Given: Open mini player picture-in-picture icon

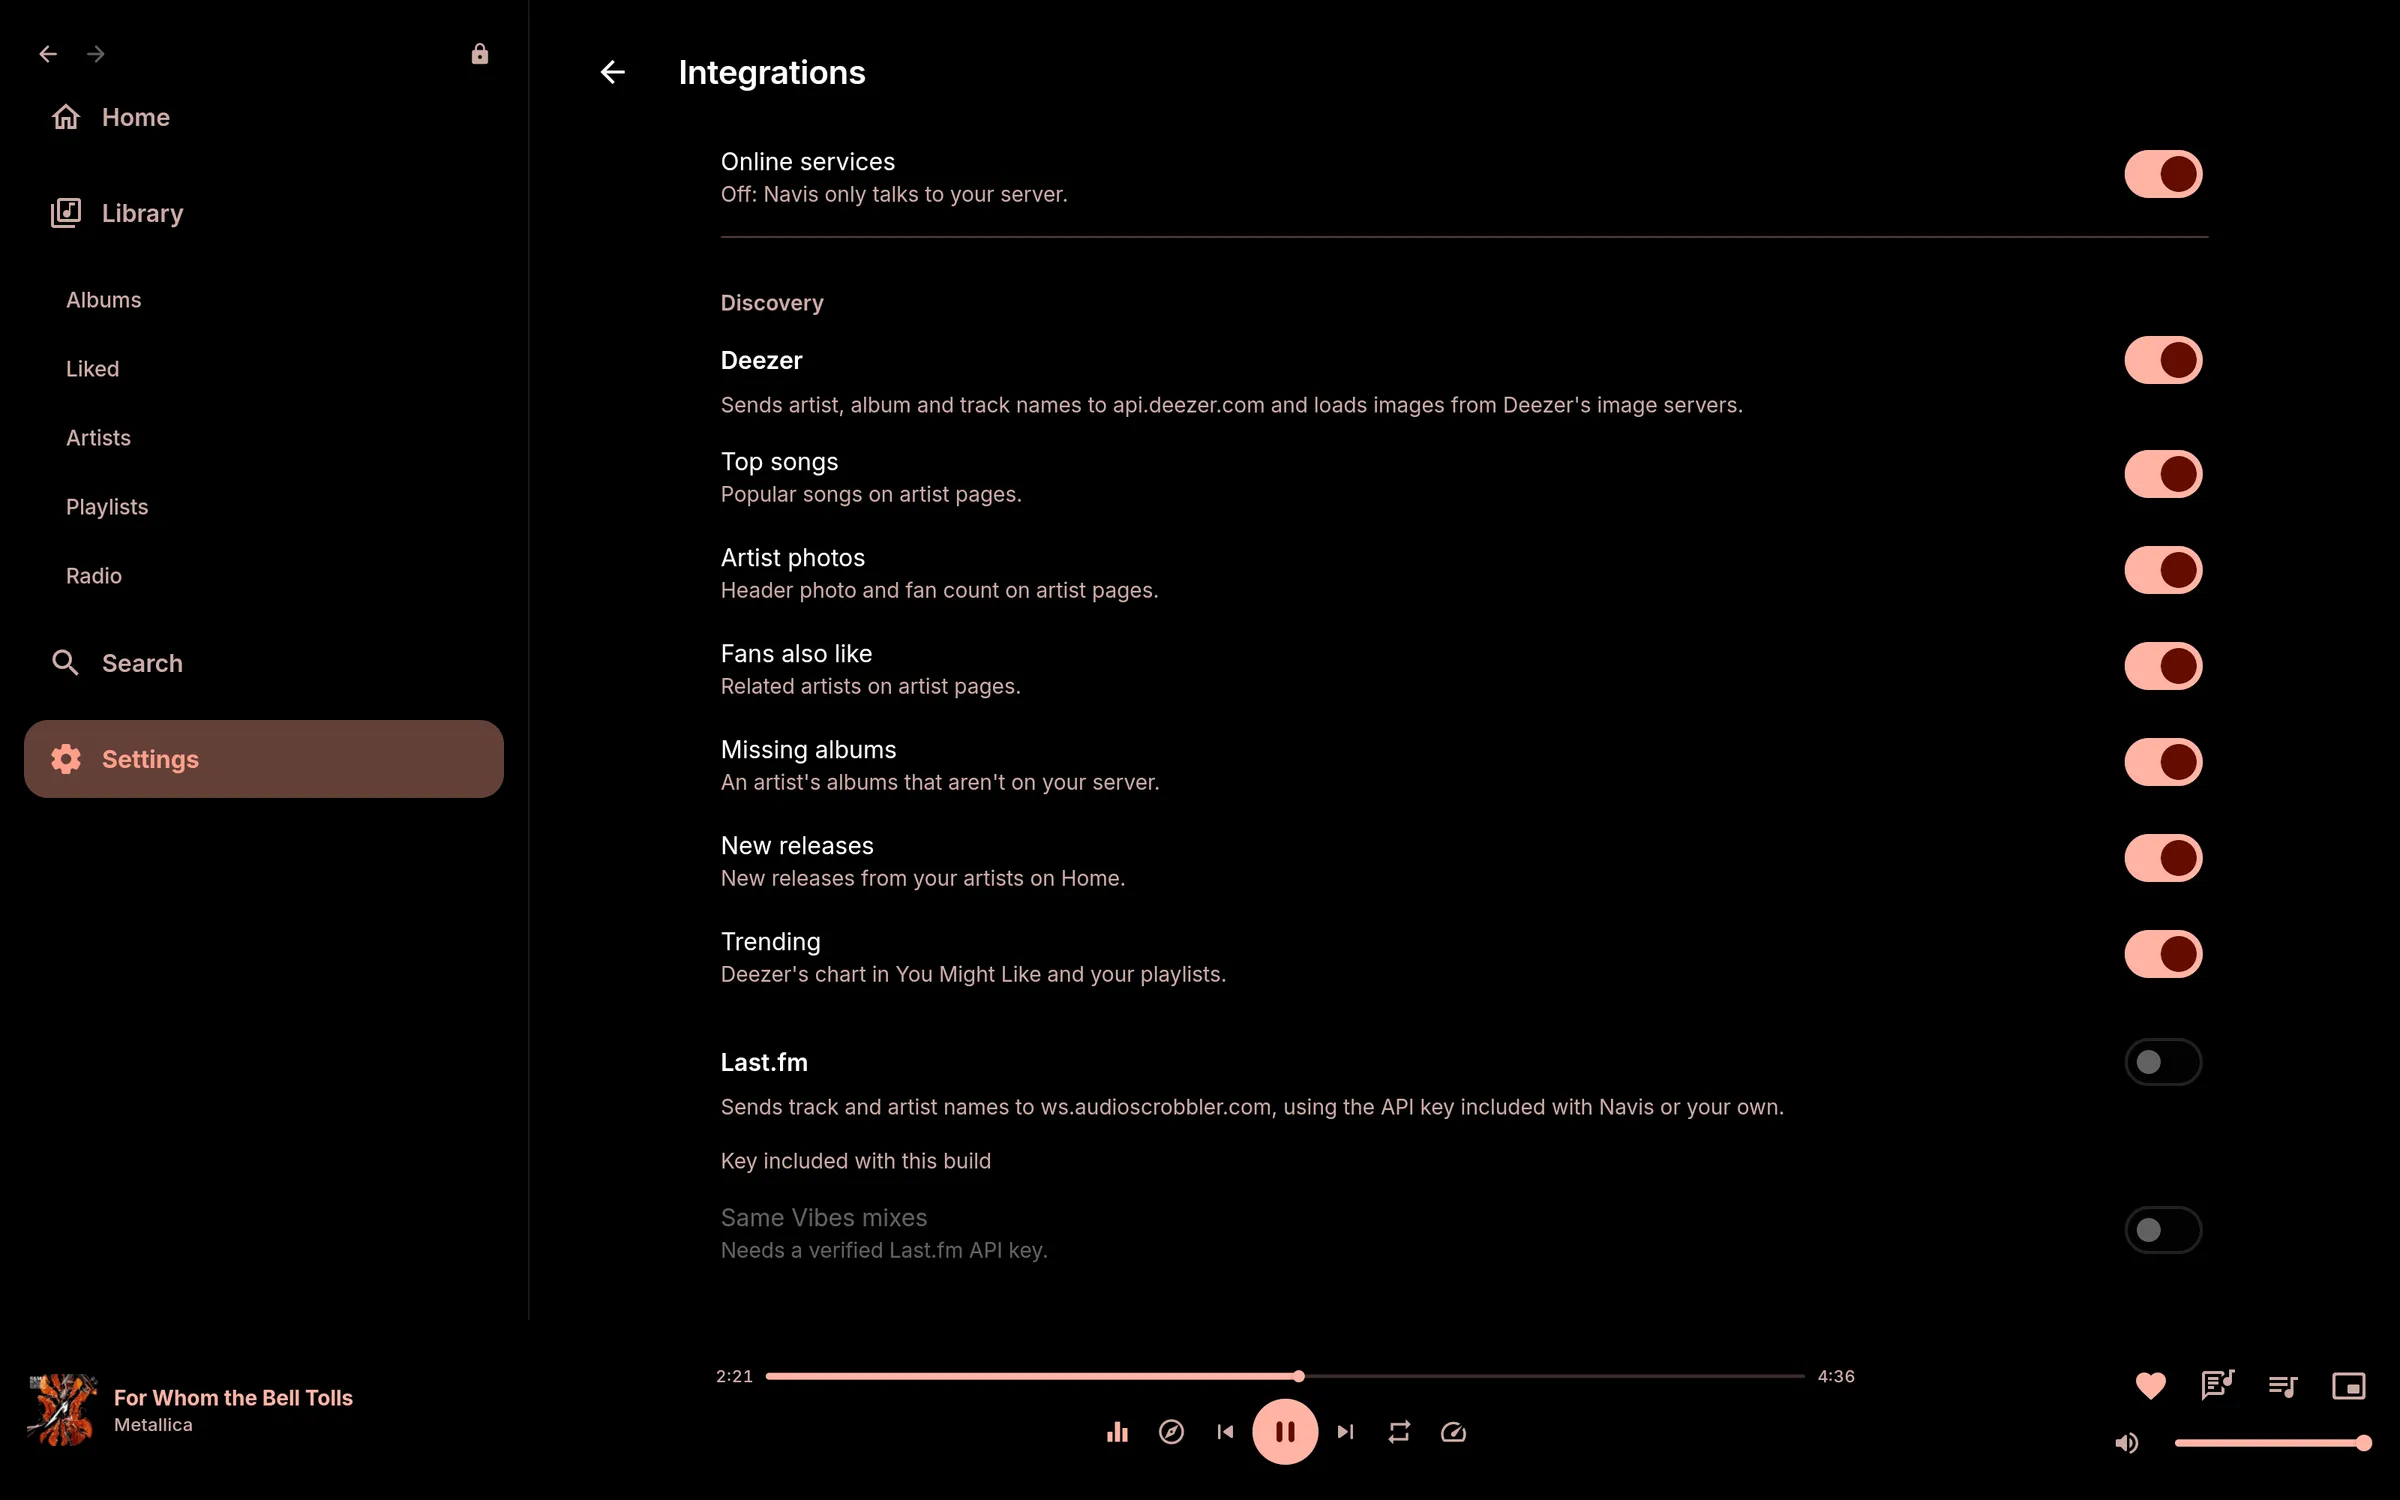Looking at the screenshot, I should coord(2349,1386).
